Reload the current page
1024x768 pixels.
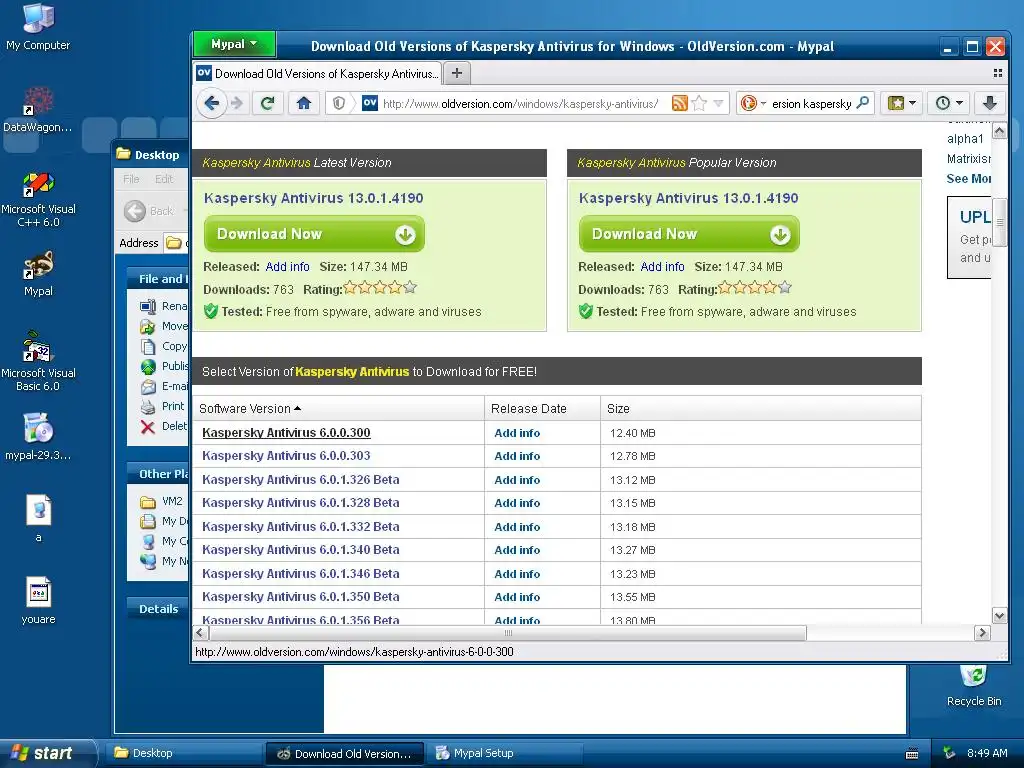(x=267, y=103)
